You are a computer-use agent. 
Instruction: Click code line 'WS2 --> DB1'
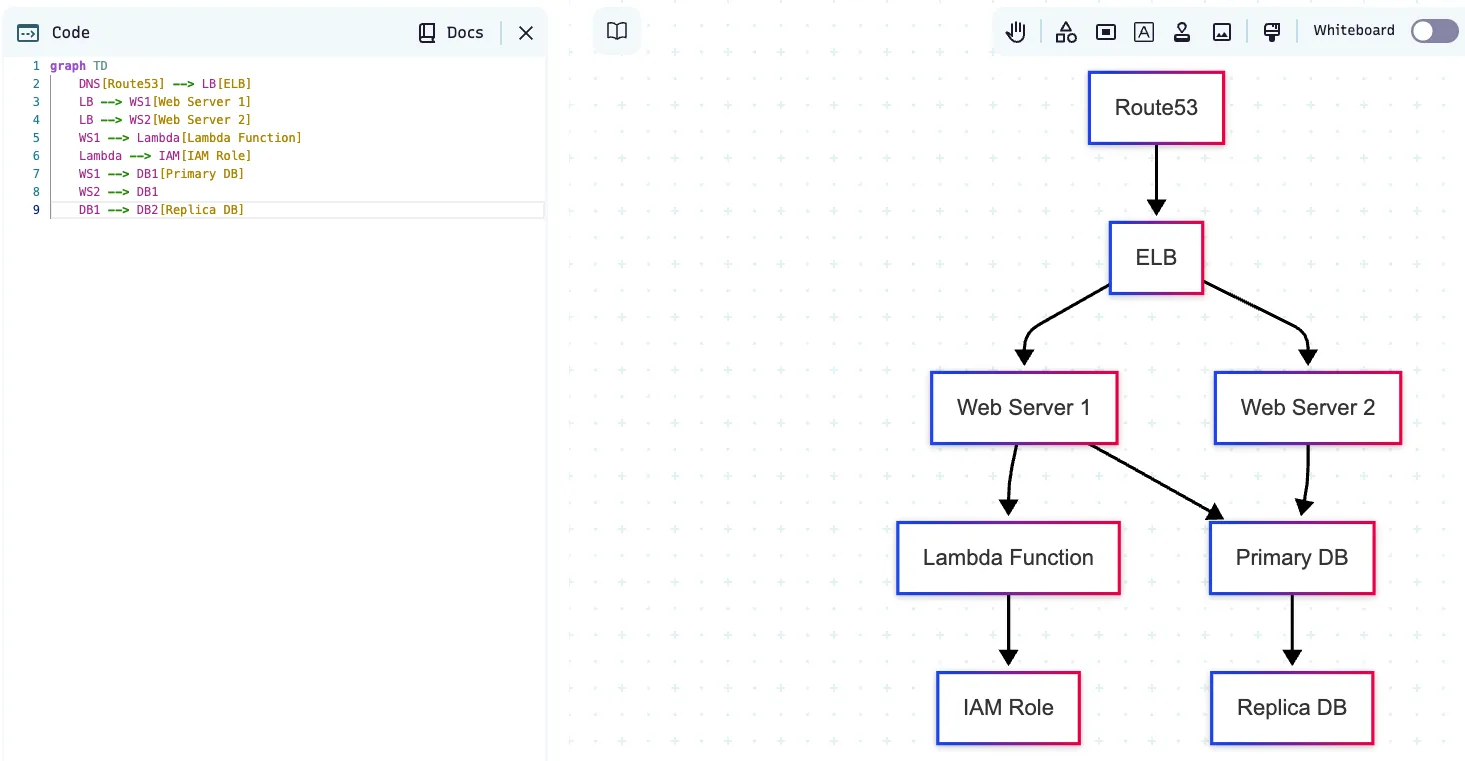(118, 192)
